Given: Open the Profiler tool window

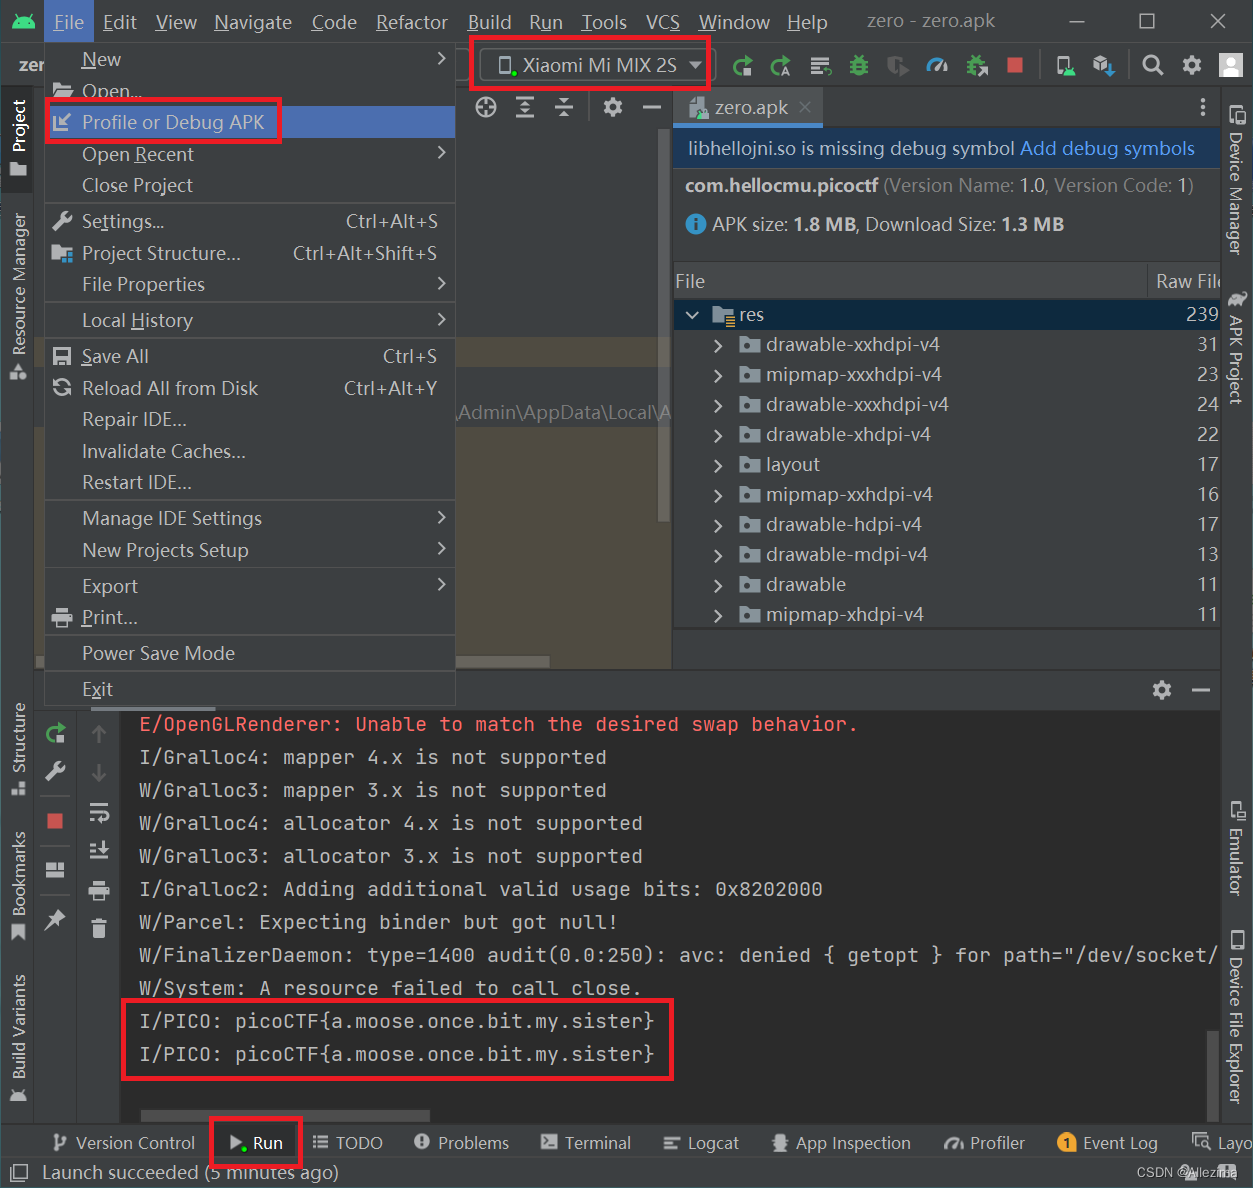Looking at the screenshot, I should [x=985, y=1143].
